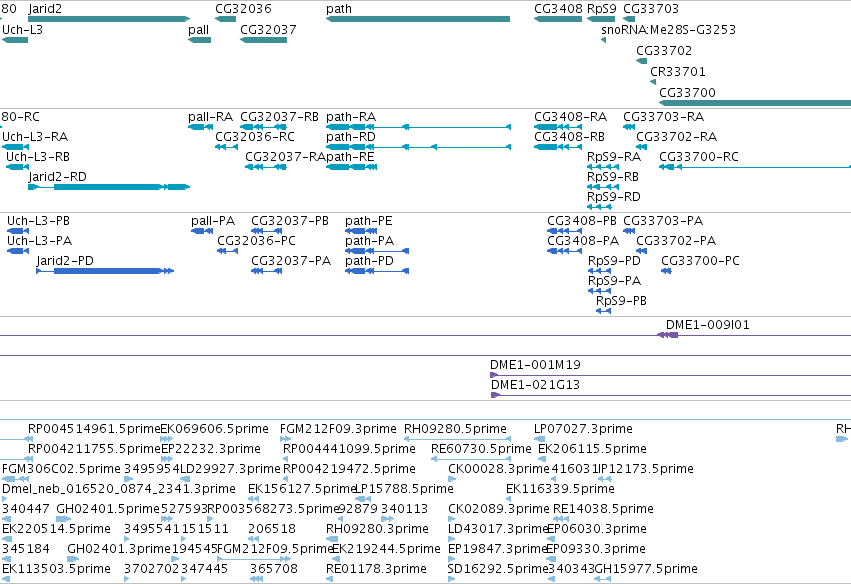This screenshot has height=584, width=851.
Task: Select the RpS9-PD protein feature
Action: pos(600,271)
